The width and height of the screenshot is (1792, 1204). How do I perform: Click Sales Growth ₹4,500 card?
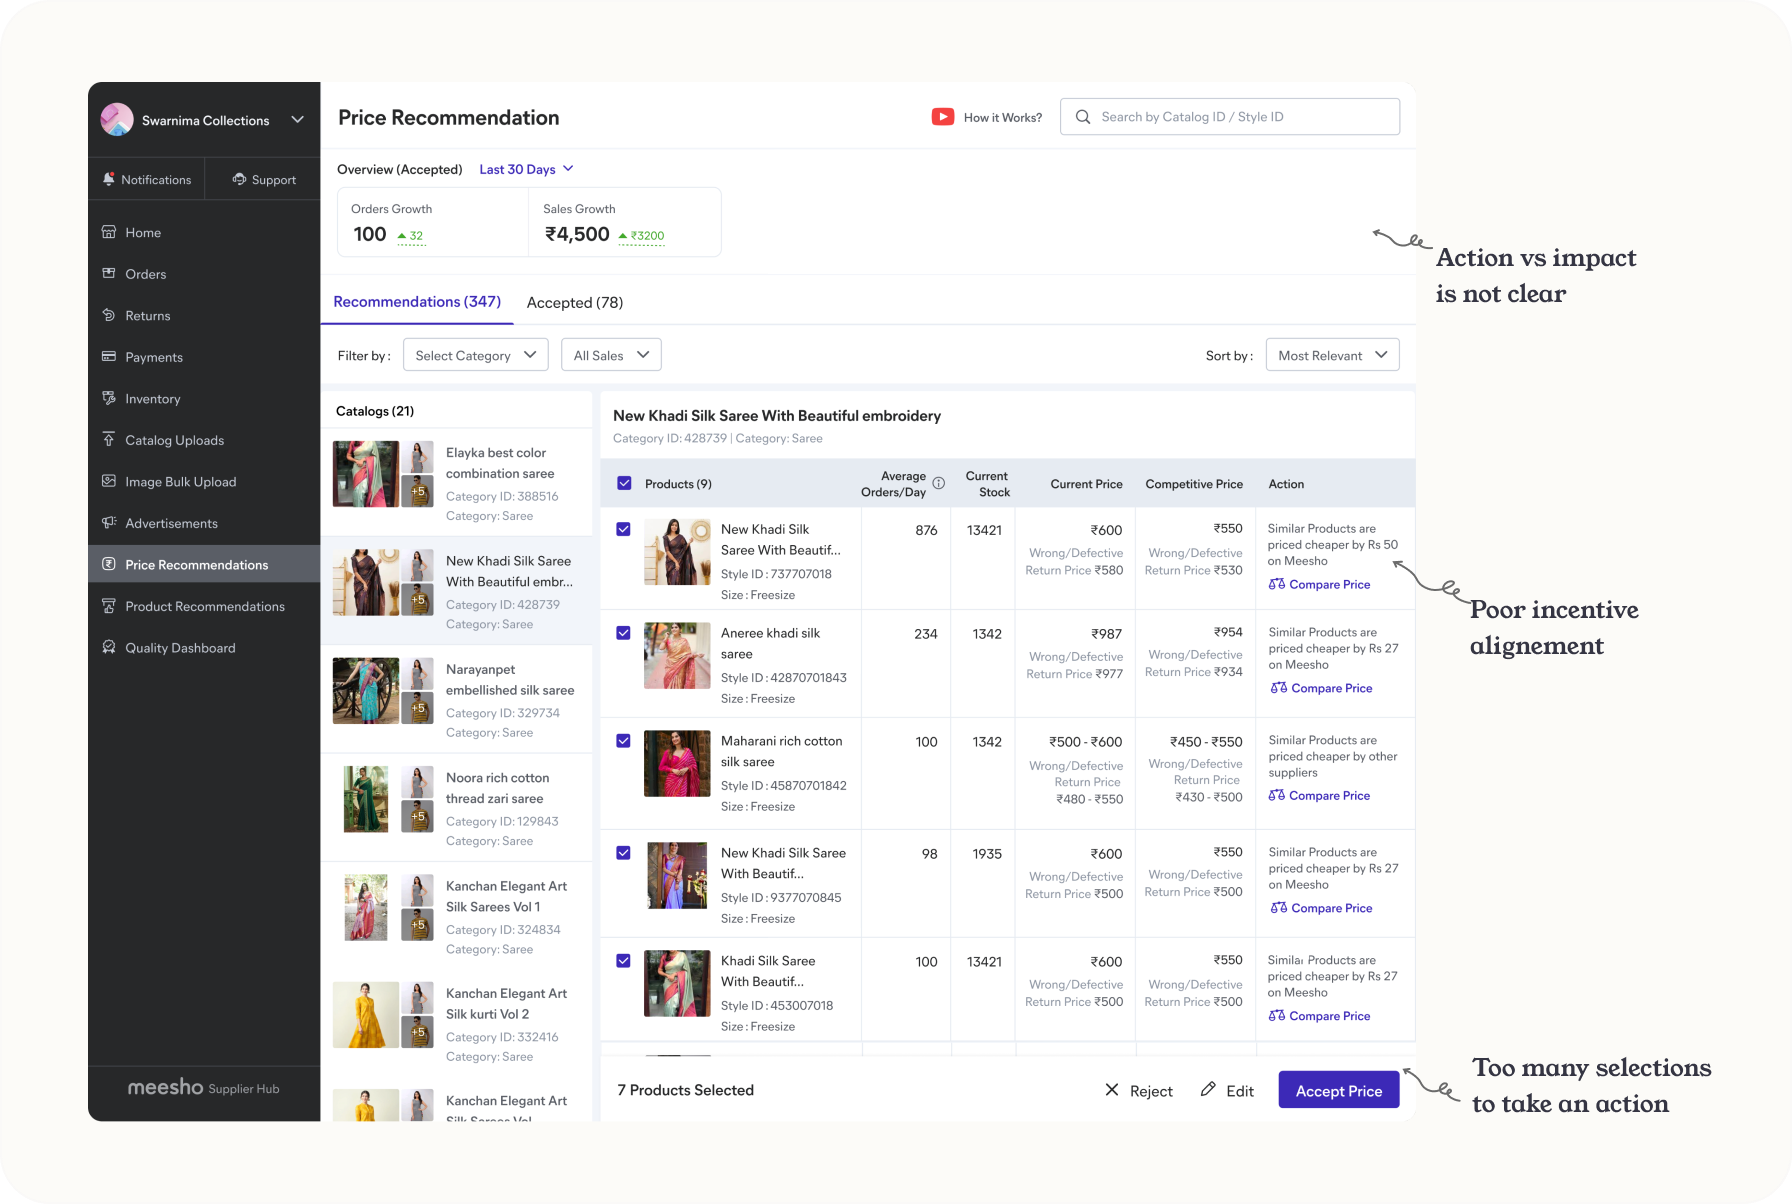(x=625, y=222)
